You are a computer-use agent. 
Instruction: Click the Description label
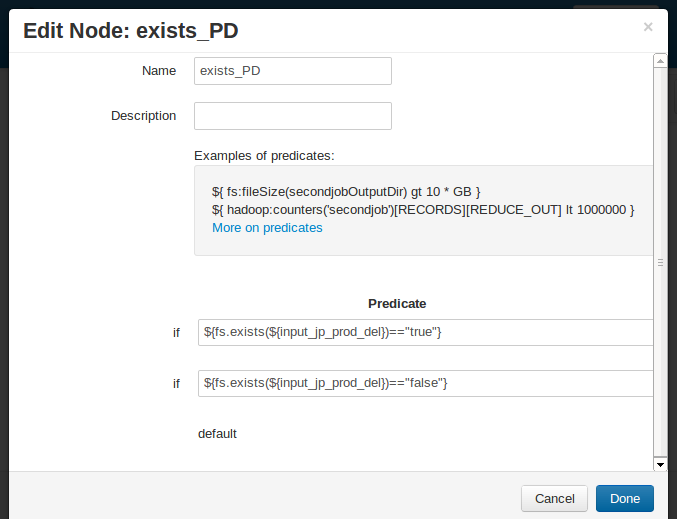143,116
